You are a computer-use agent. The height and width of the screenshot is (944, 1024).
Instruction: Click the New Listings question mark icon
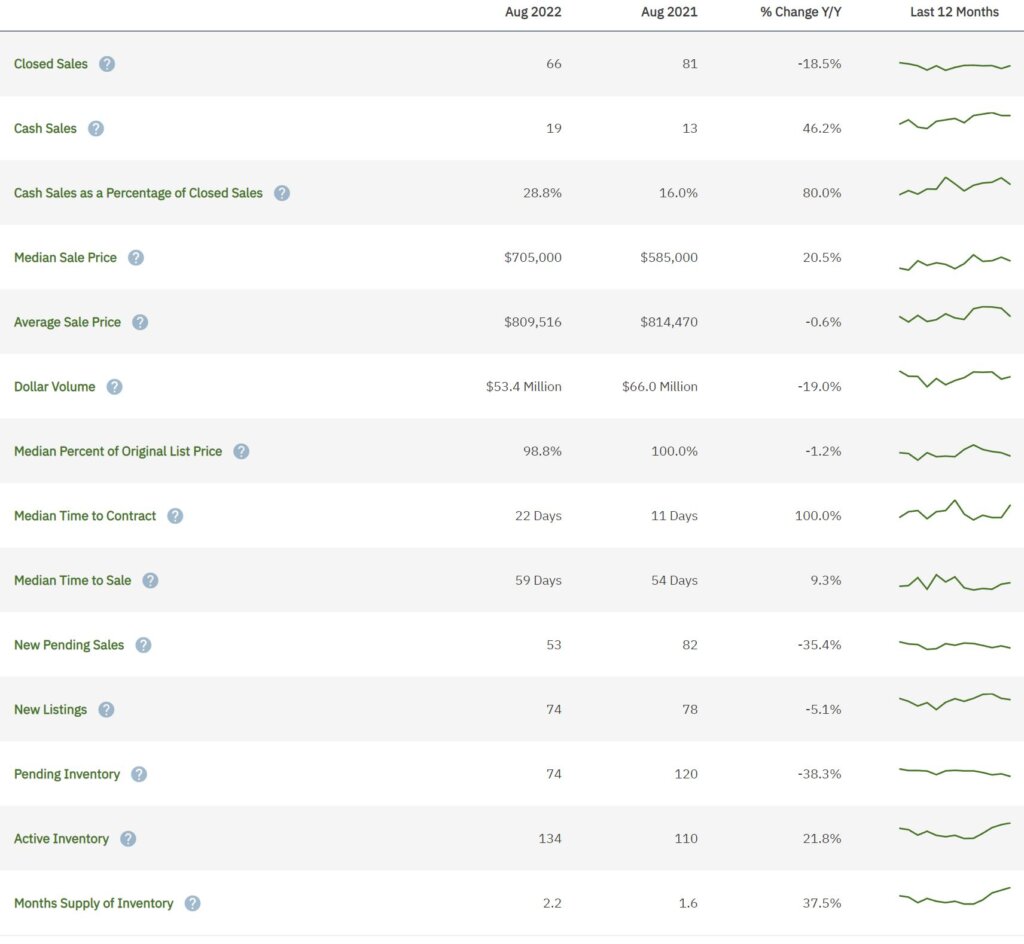point(106,710)
